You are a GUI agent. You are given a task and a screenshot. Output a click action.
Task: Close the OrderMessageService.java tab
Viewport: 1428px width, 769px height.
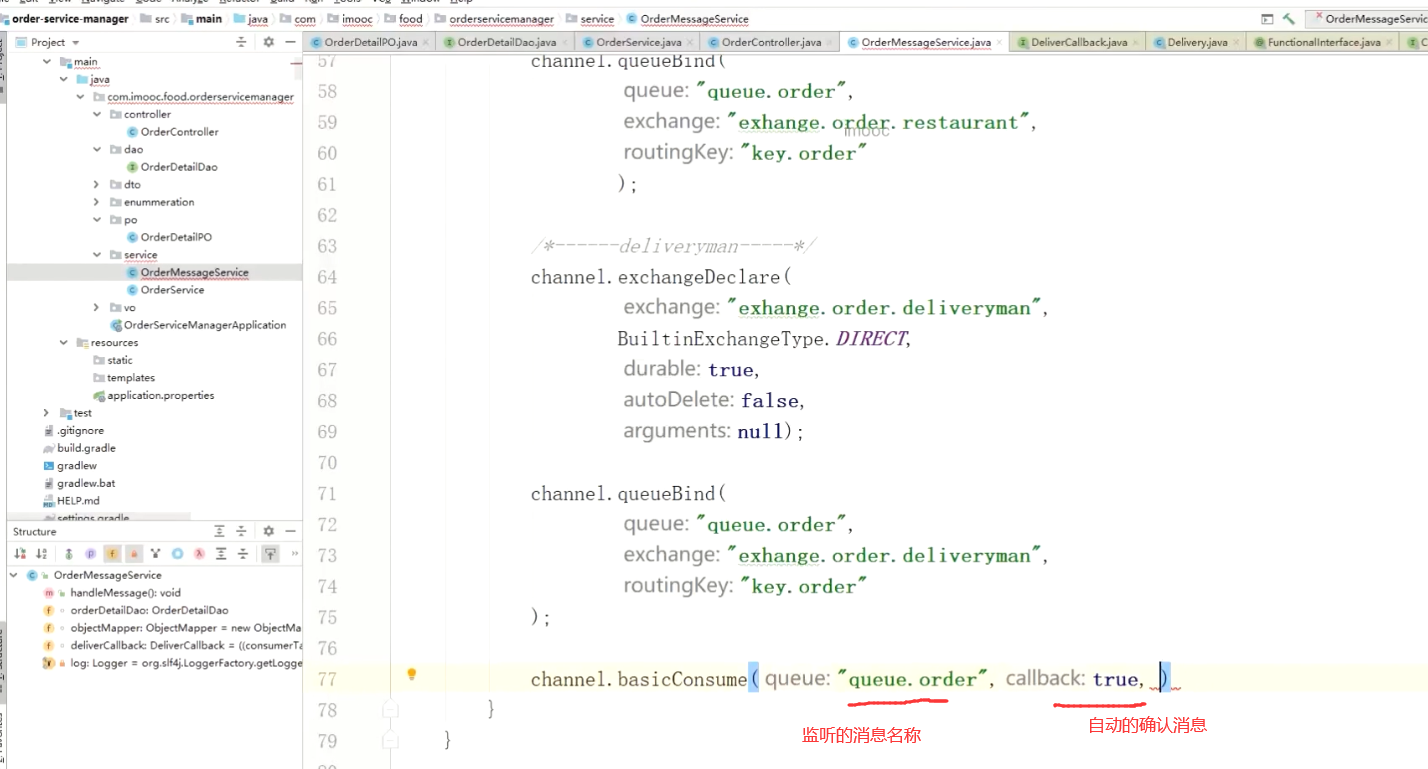pos(1000,42)
